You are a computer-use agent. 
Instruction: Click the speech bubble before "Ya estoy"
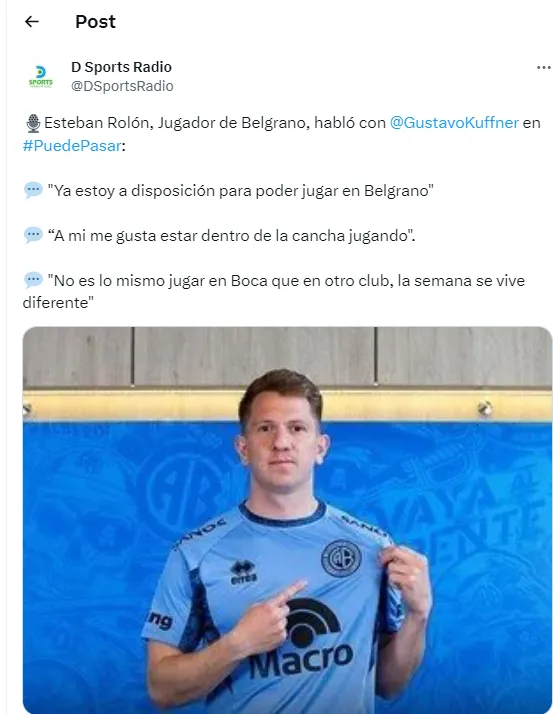33,190
